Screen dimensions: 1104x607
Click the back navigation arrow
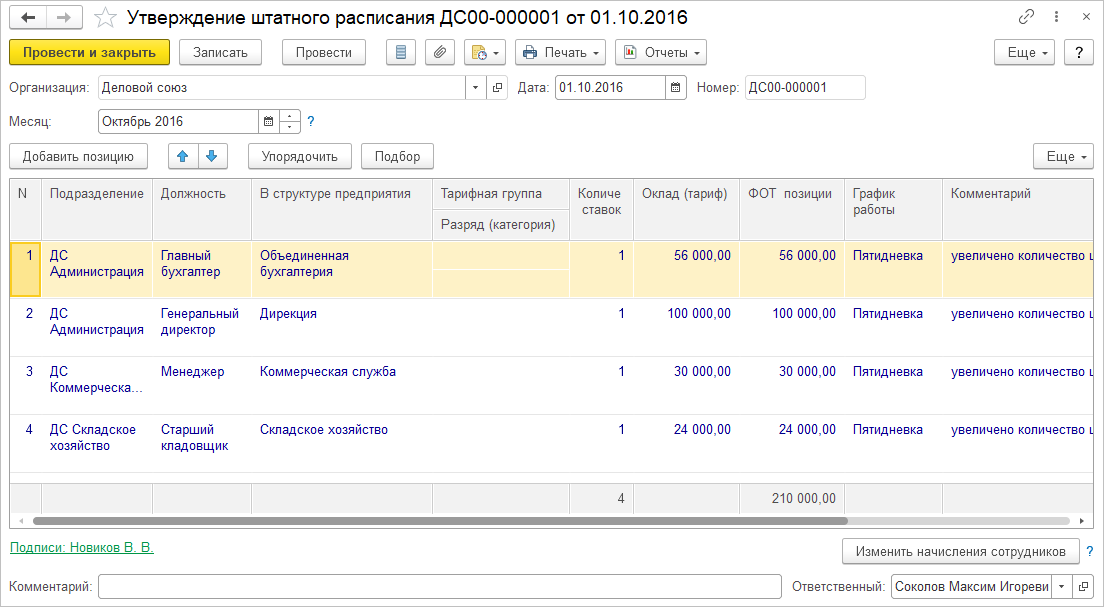click(x=28, y=18)
